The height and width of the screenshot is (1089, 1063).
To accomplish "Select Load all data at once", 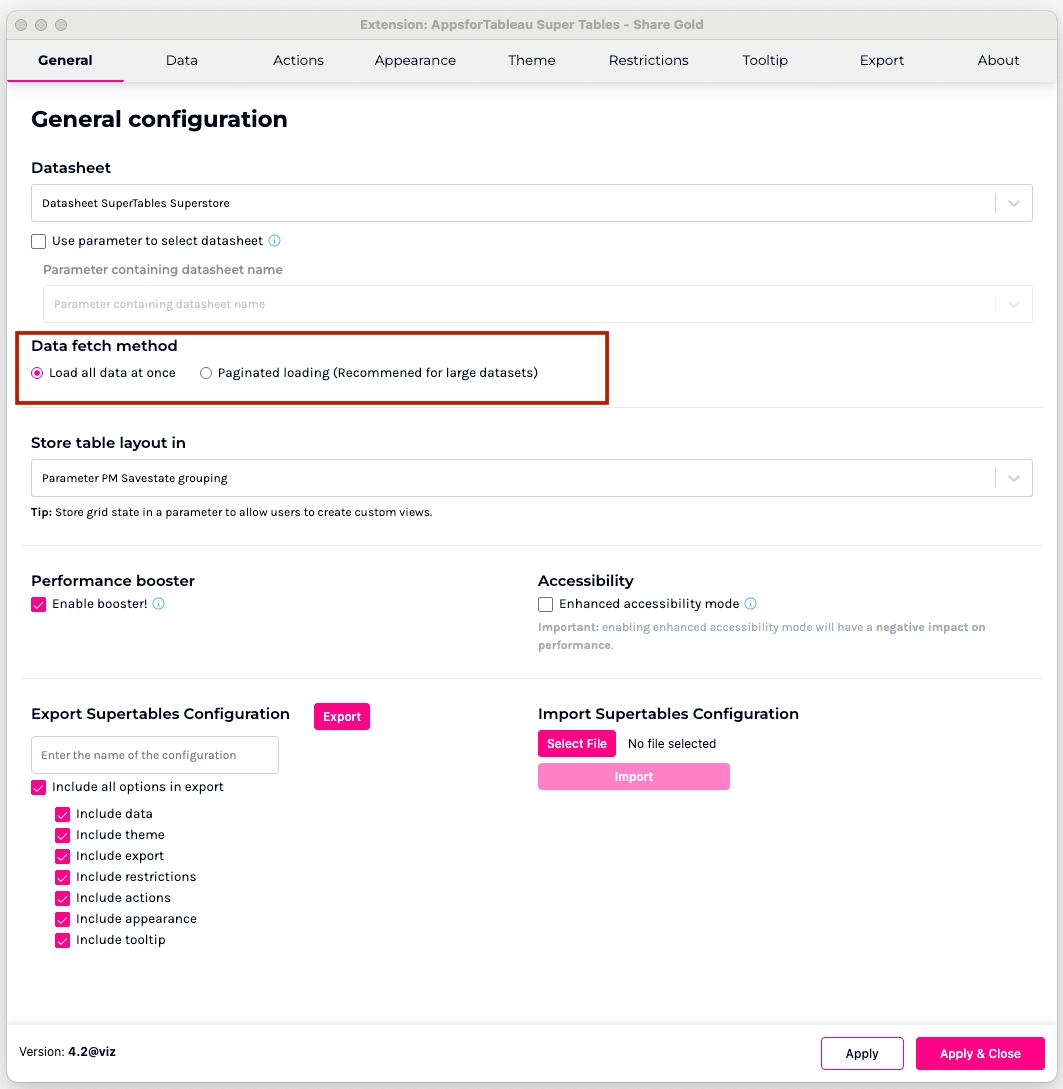I will (38, 373).
